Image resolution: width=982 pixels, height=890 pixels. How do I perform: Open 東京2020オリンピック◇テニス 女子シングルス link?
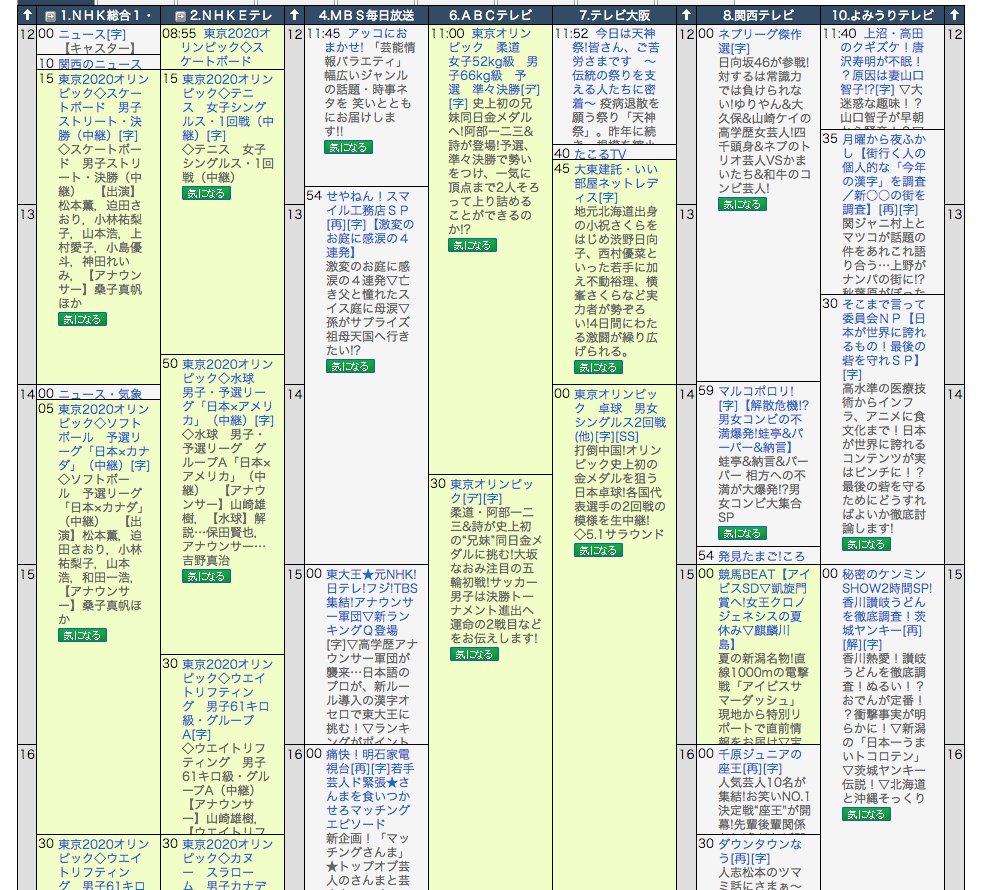pyautogui.click(x=228, y=107)
